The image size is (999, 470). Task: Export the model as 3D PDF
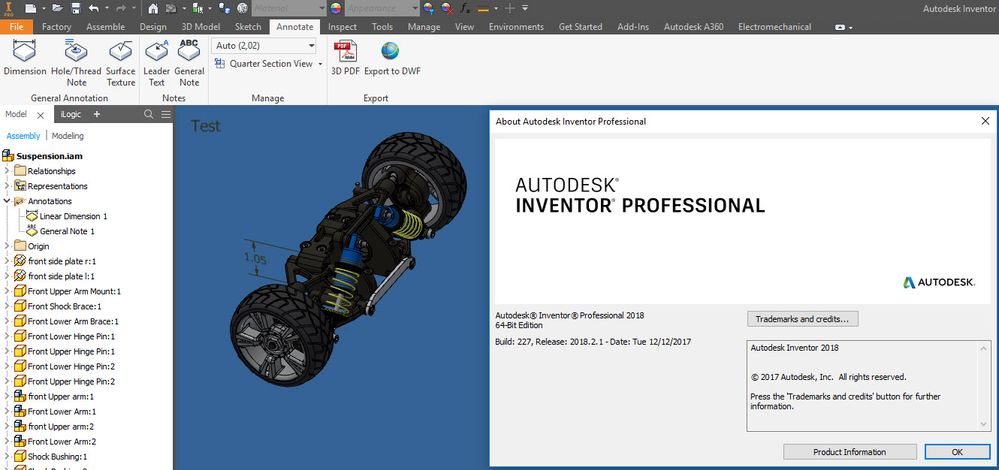coord(345,58)
